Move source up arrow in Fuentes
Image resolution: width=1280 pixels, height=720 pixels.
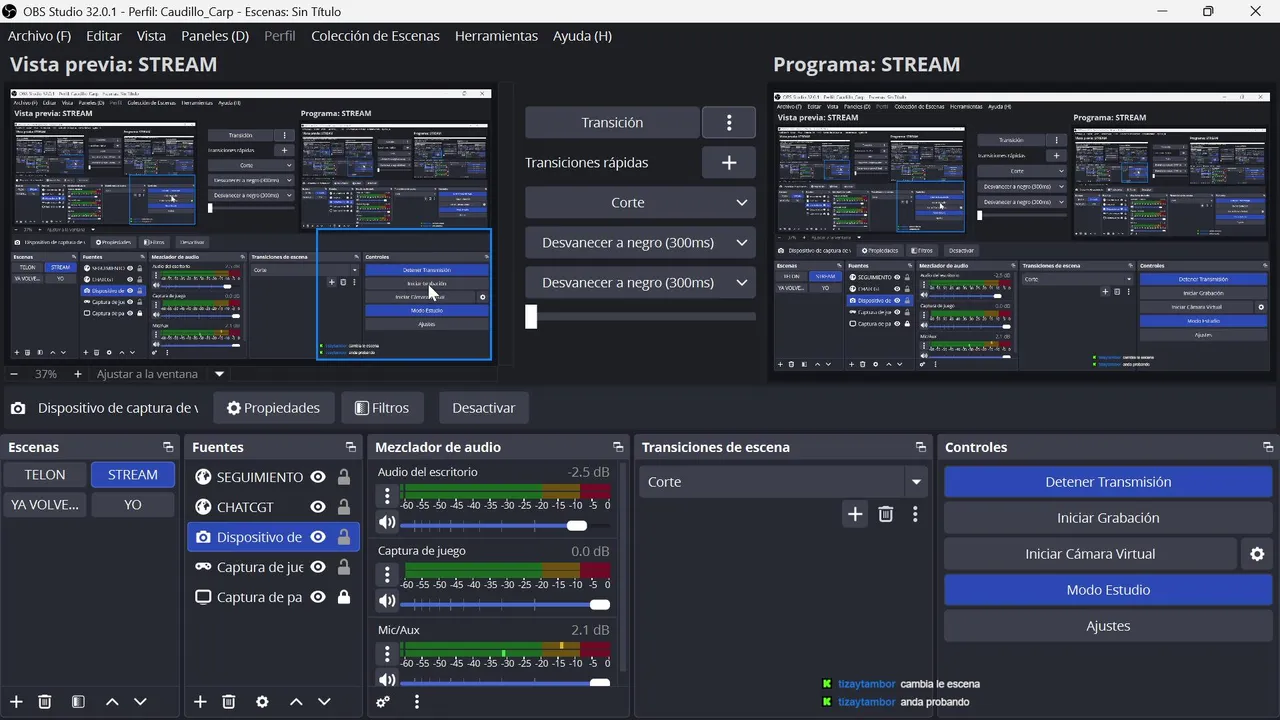296,702
